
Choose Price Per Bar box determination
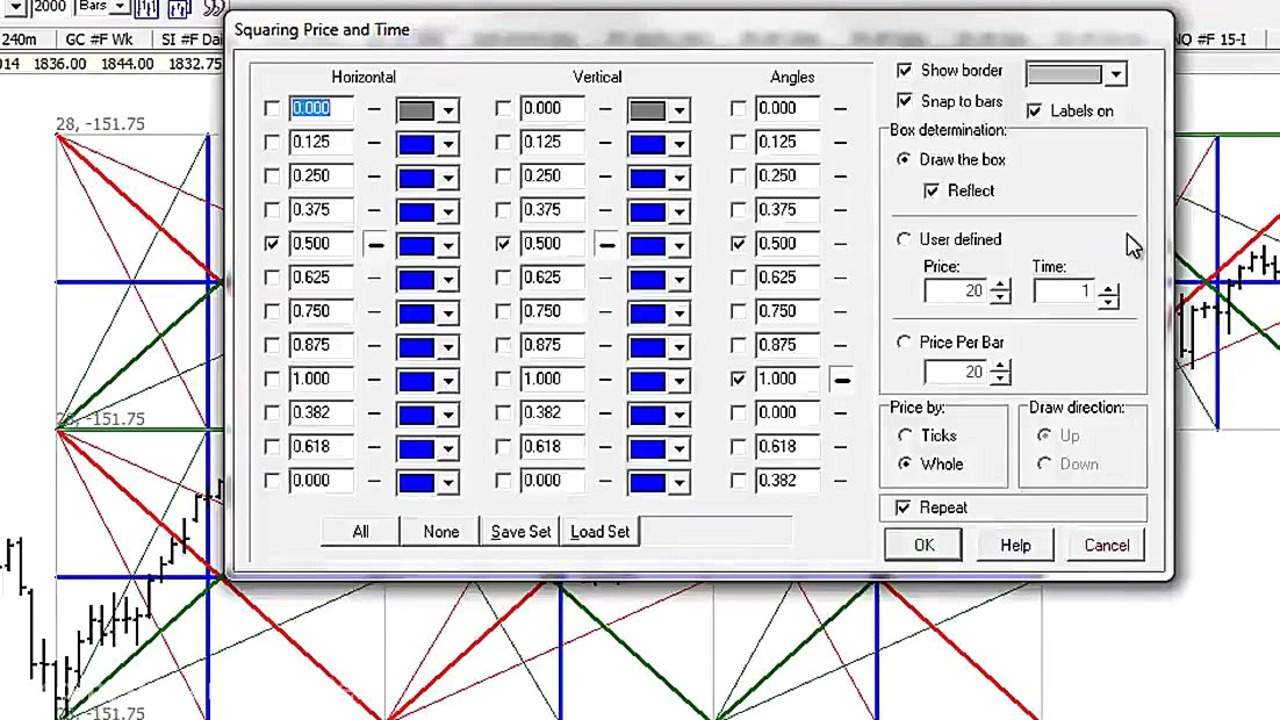[904, 342]
